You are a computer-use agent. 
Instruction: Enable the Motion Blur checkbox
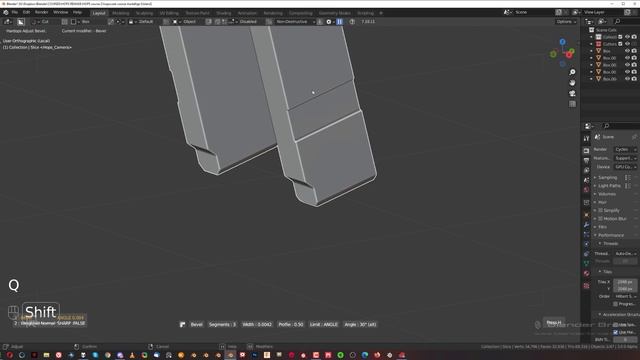[x=600, y=219]
